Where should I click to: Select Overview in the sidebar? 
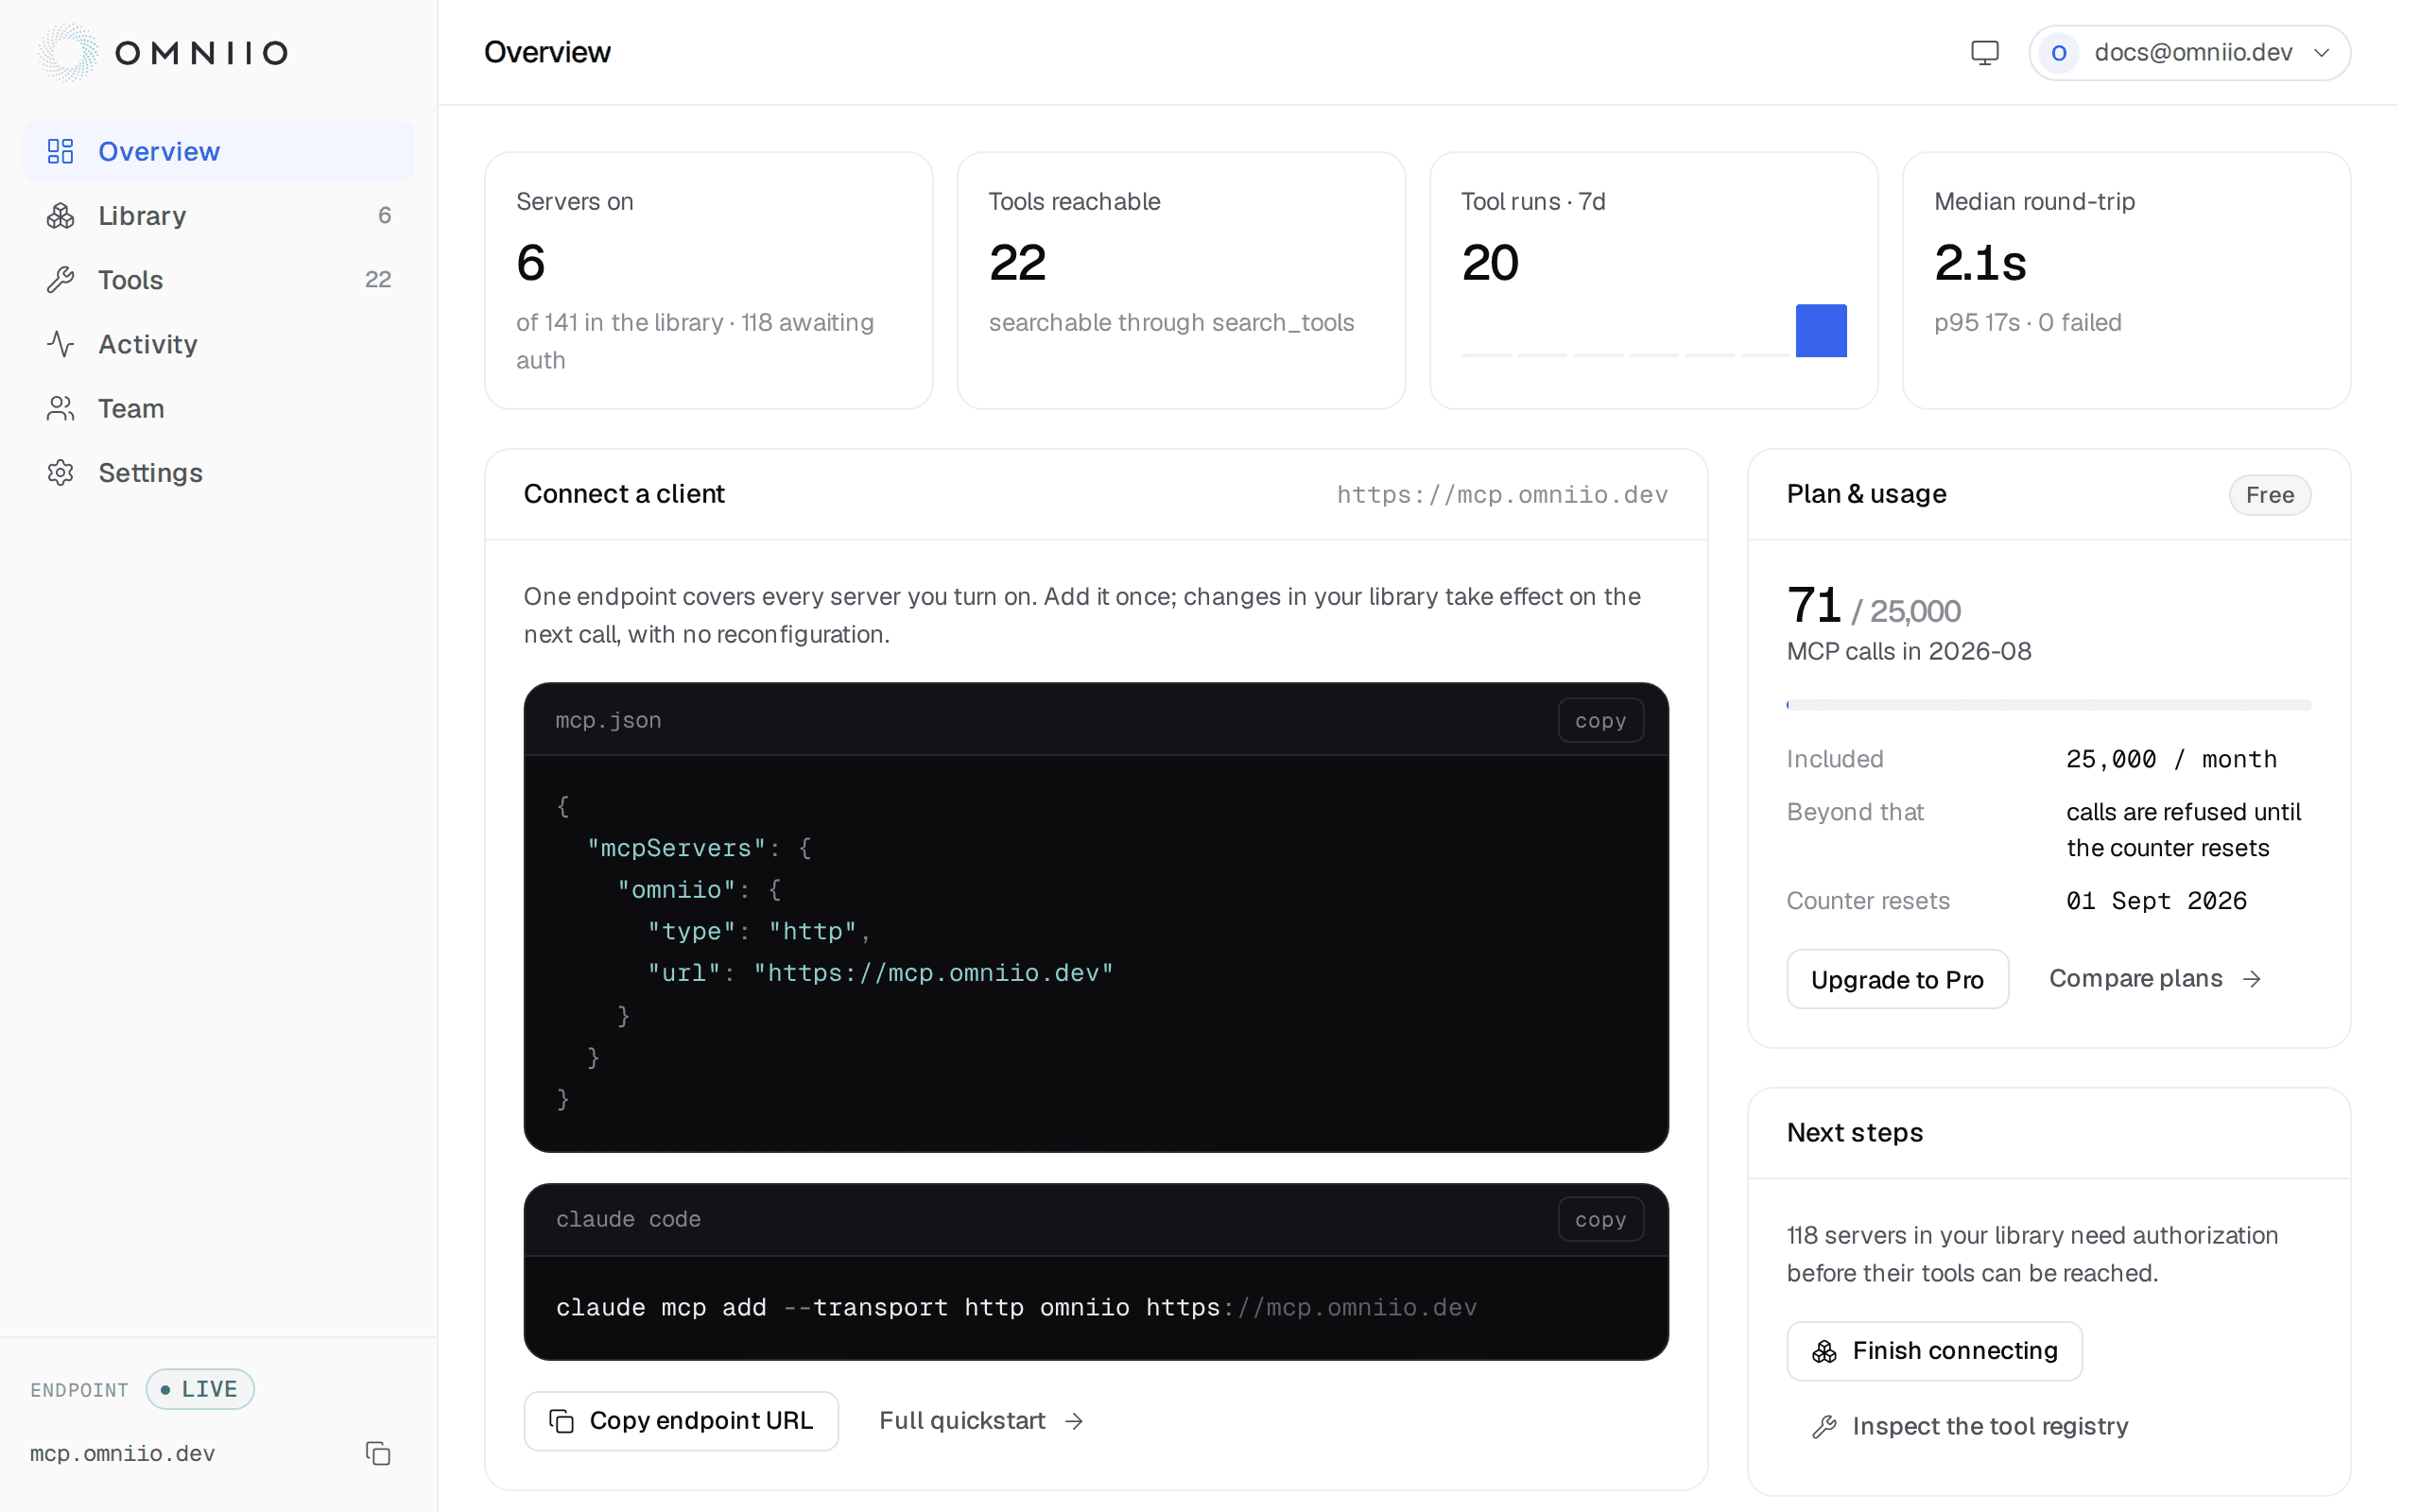tap(218, 151)
